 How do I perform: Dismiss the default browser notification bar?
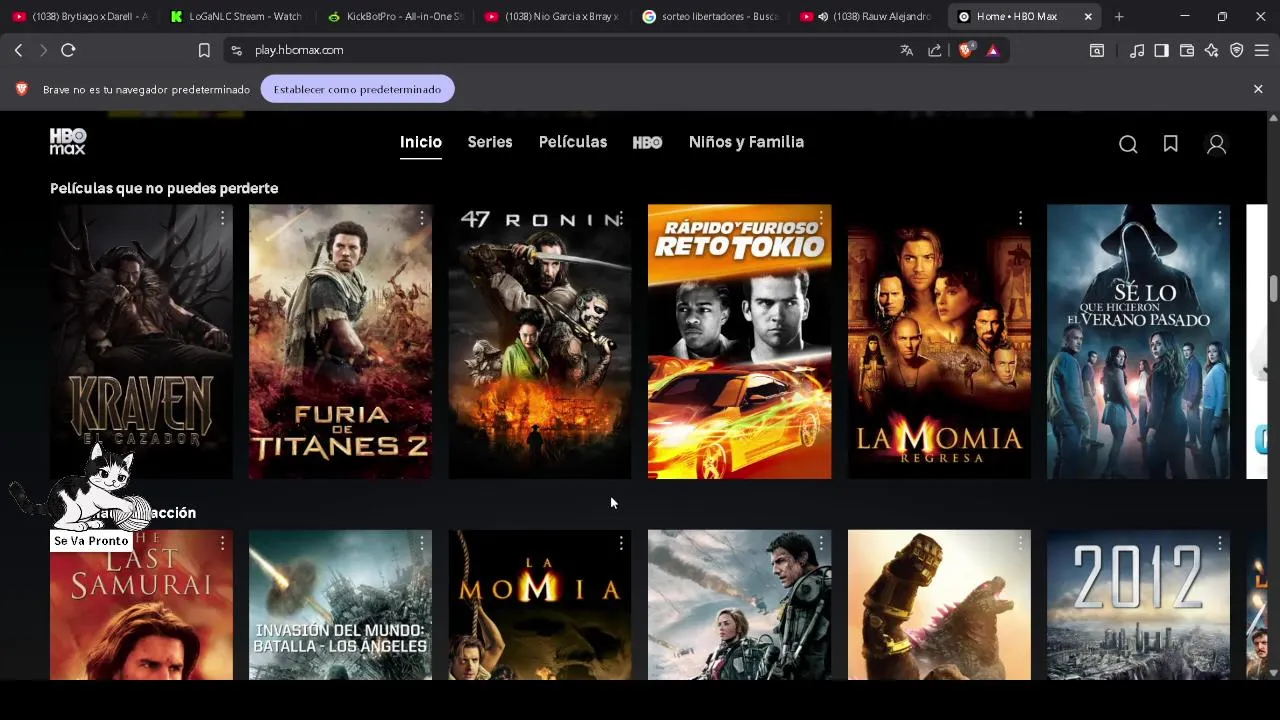point(1258,89)
